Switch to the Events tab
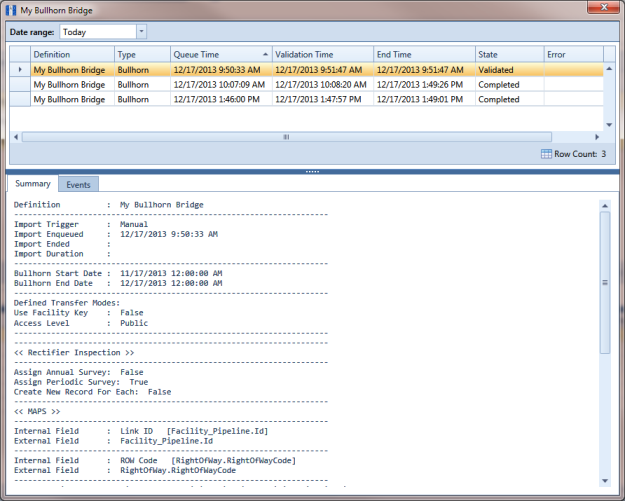This screenshot has height=501, width=625. point(79,185)
